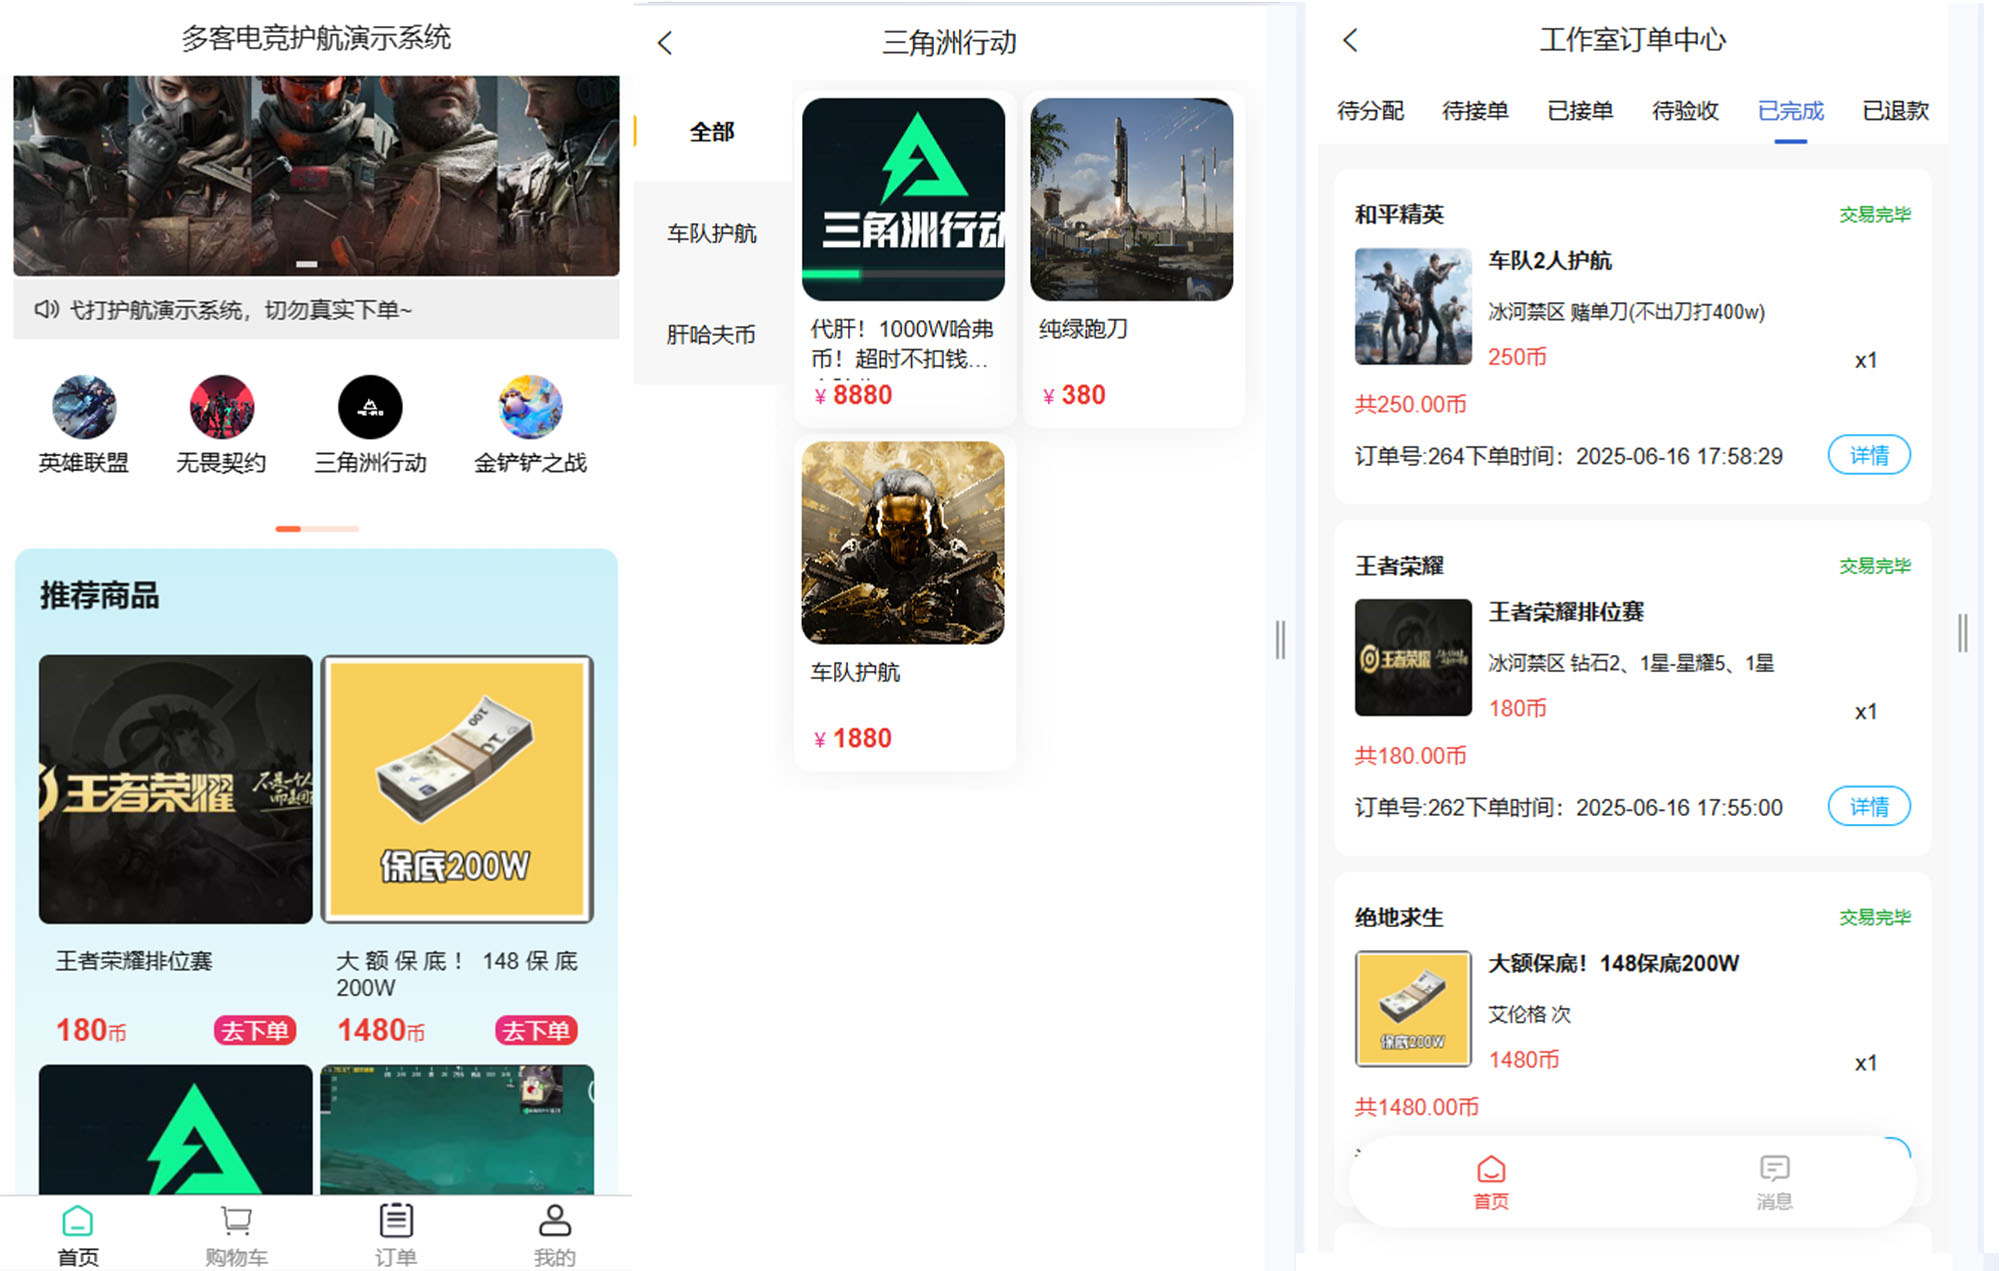Go back from 工作室订单中心
Screen dimensions: 2000x1271
pyautogui.click(x=1350, y=40)
